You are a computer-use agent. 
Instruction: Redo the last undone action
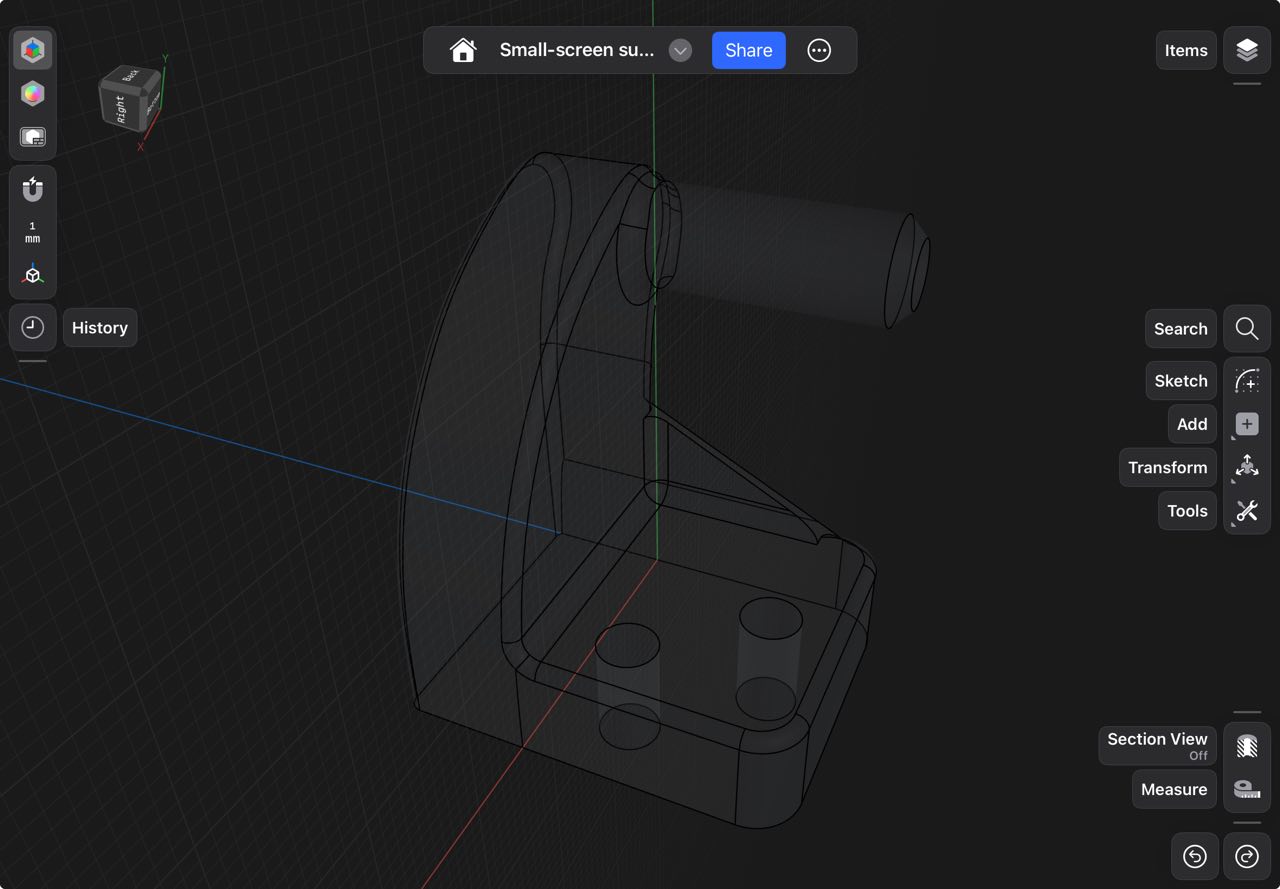pyautogui.click(x=1246, y=856)
